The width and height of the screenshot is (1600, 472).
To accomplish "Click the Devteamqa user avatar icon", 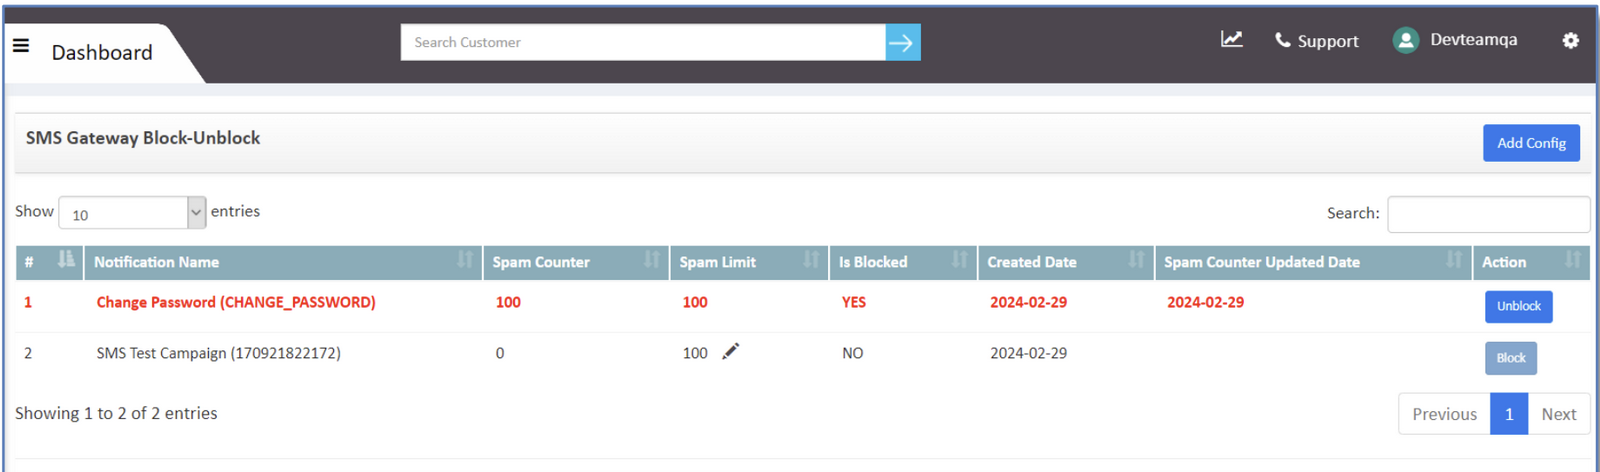I will [x=1406, y=40].
